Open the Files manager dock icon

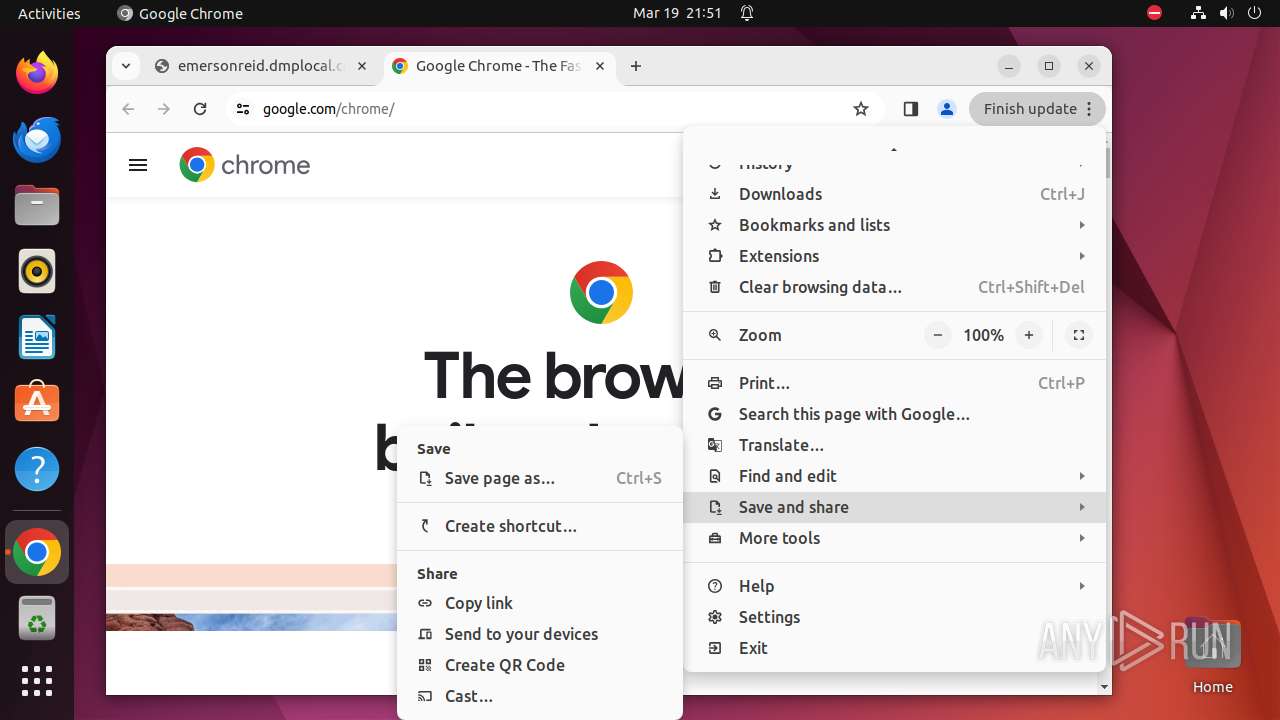[37, 205]
